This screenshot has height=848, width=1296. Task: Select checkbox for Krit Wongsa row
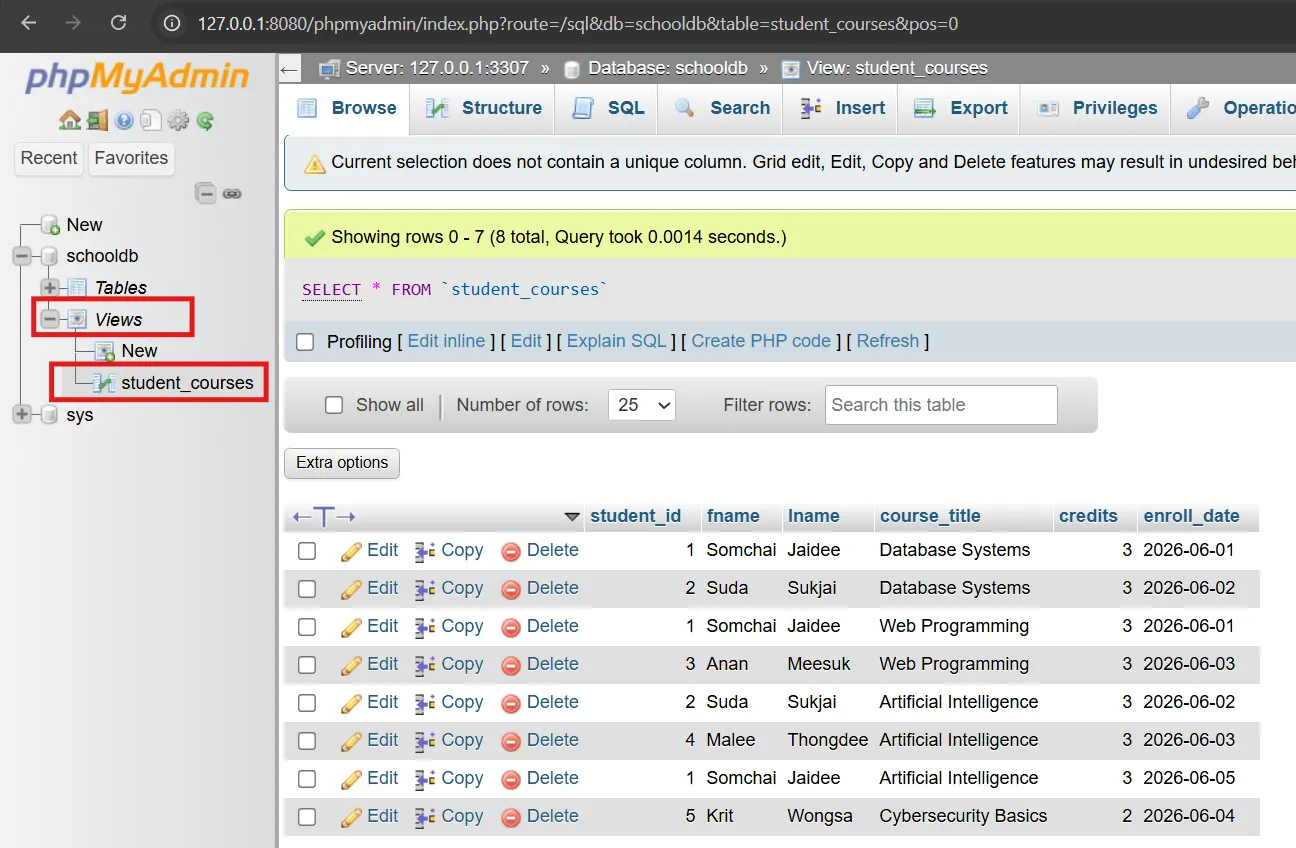307,817
